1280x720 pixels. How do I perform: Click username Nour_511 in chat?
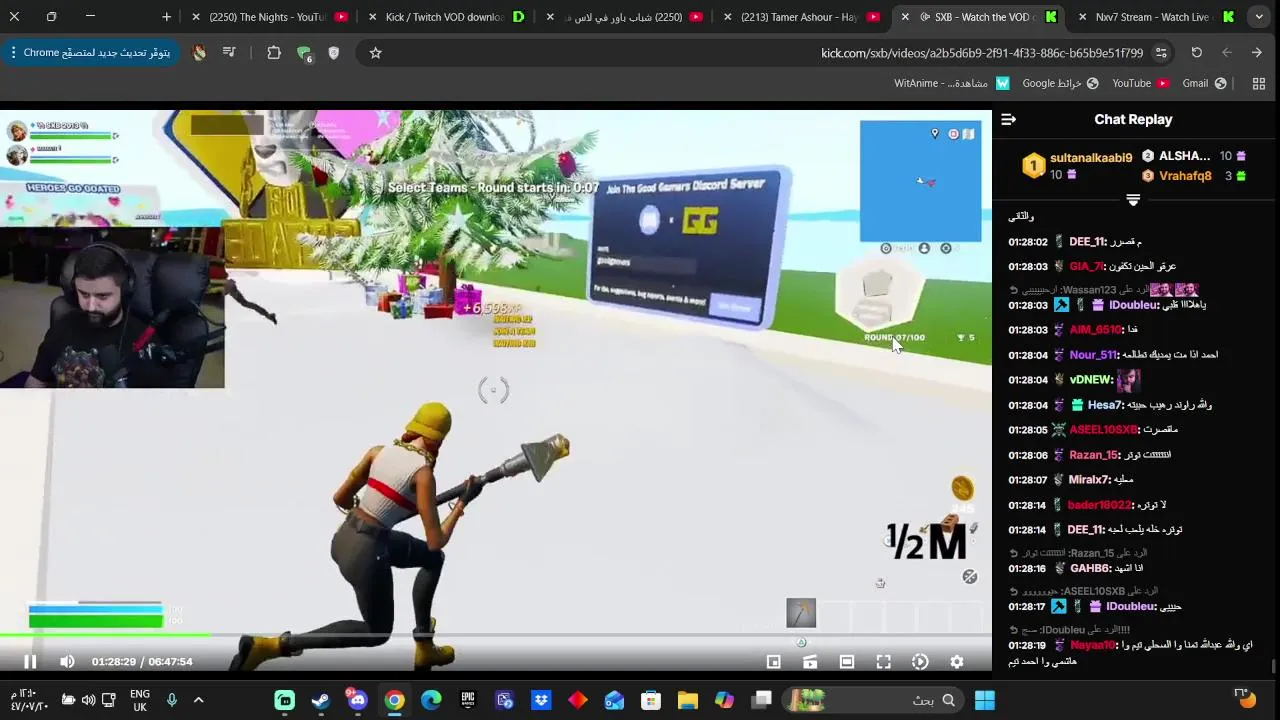point(1093,355)
